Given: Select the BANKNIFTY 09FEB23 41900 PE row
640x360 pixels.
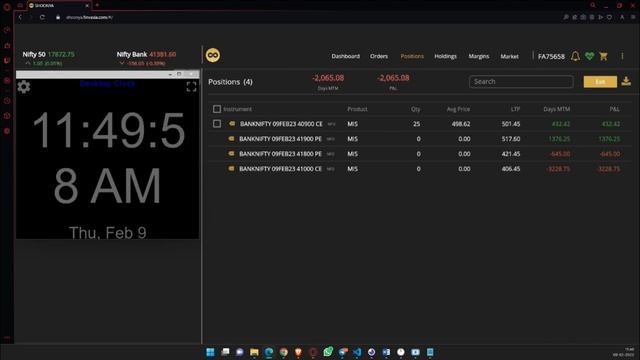Looking at the screenshot, I should pyautogui.click(x=420, y=139).
